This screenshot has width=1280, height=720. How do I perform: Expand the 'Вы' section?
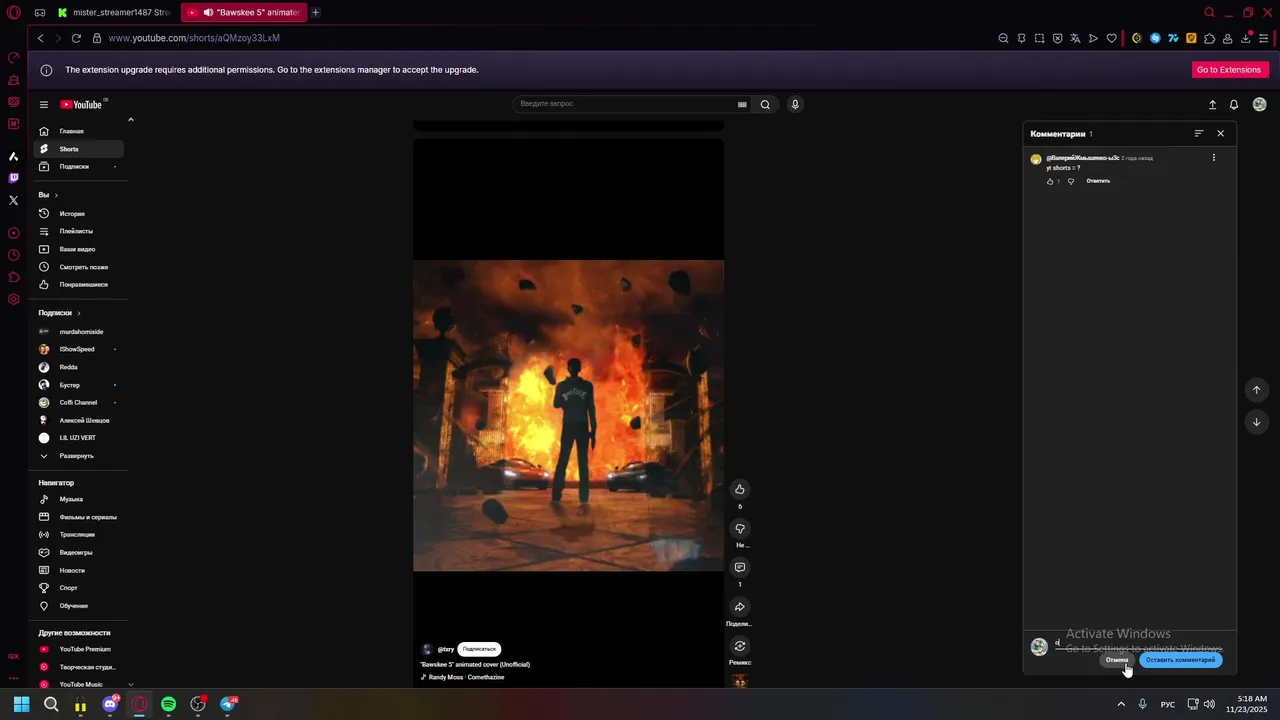tap(48, 195)
